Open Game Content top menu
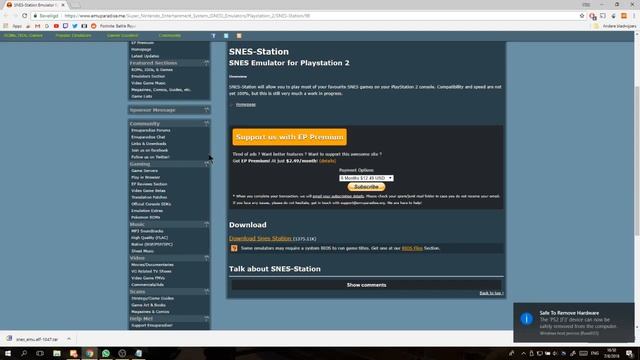This screenshot has height=360, width=640. pos(122,36)
